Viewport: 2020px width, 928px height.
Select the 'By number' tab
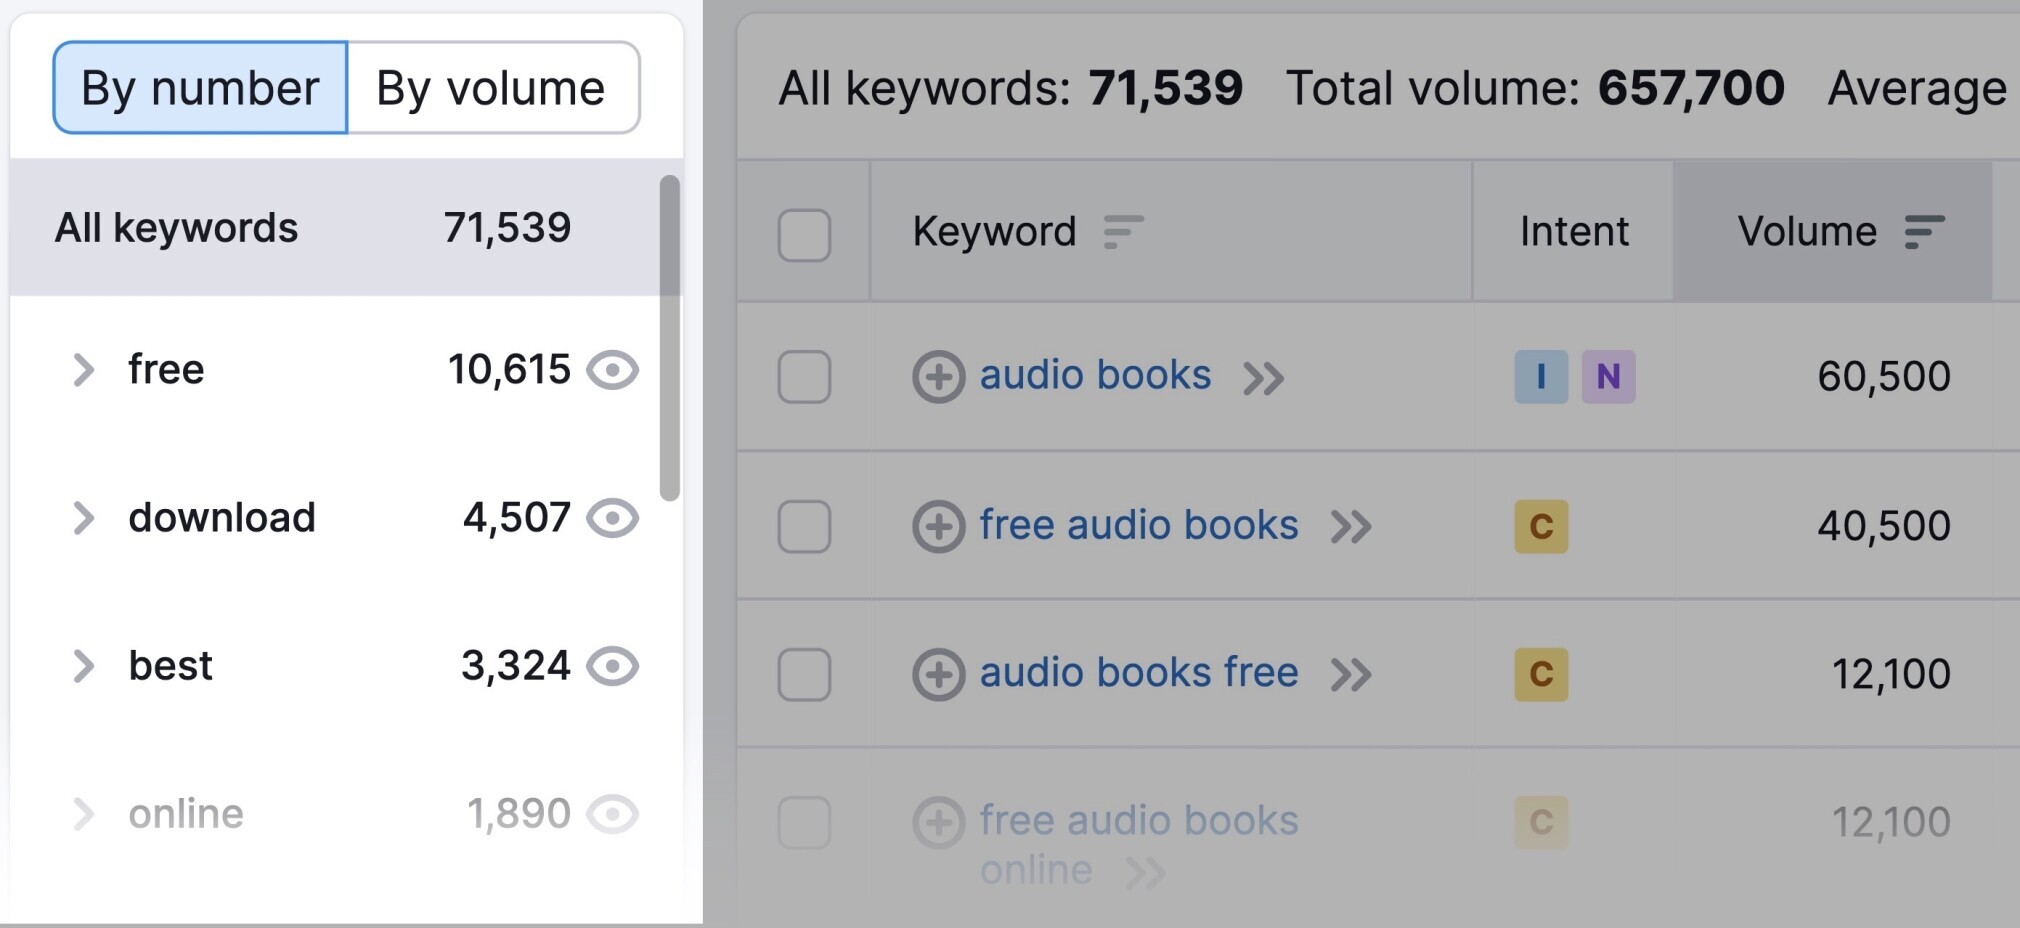click(200, 88)
